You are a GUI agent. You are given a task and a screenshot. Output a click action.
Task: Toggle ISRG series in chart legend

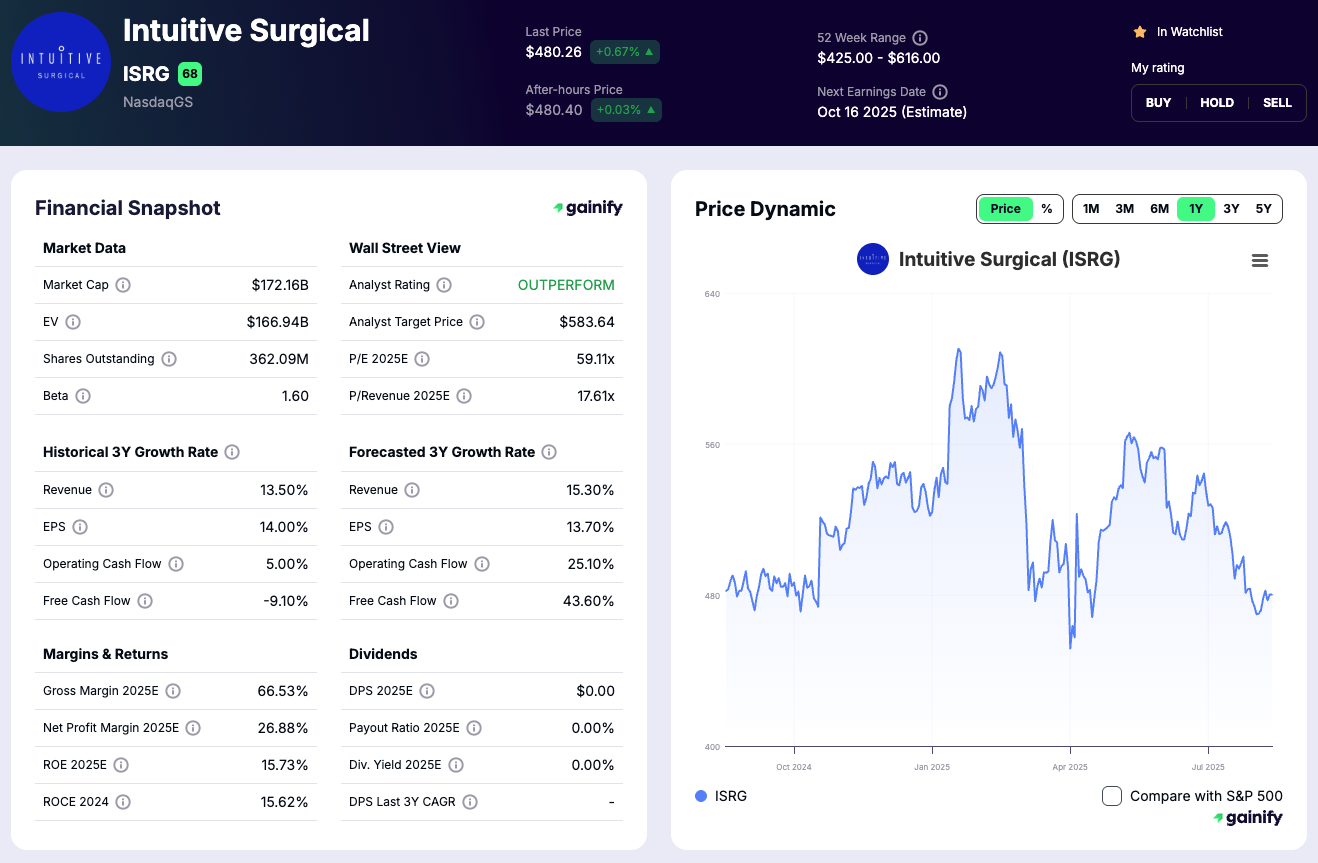[x=721, y=796]
